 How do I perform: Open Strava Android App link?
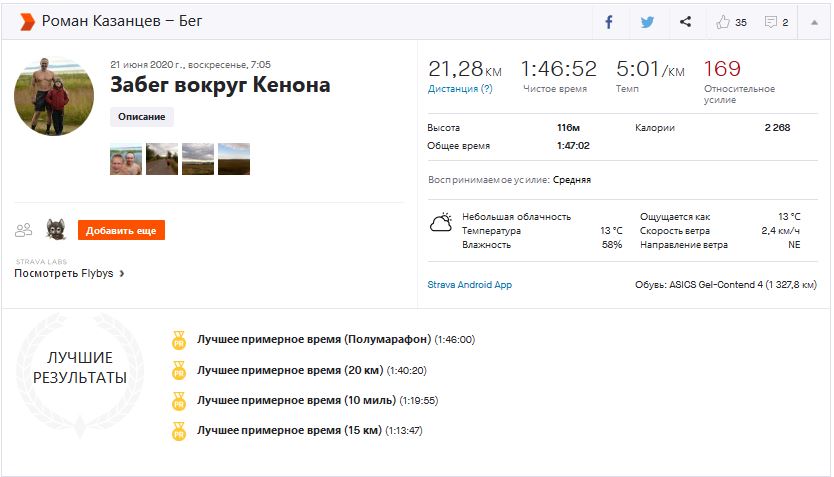(469, 285)
